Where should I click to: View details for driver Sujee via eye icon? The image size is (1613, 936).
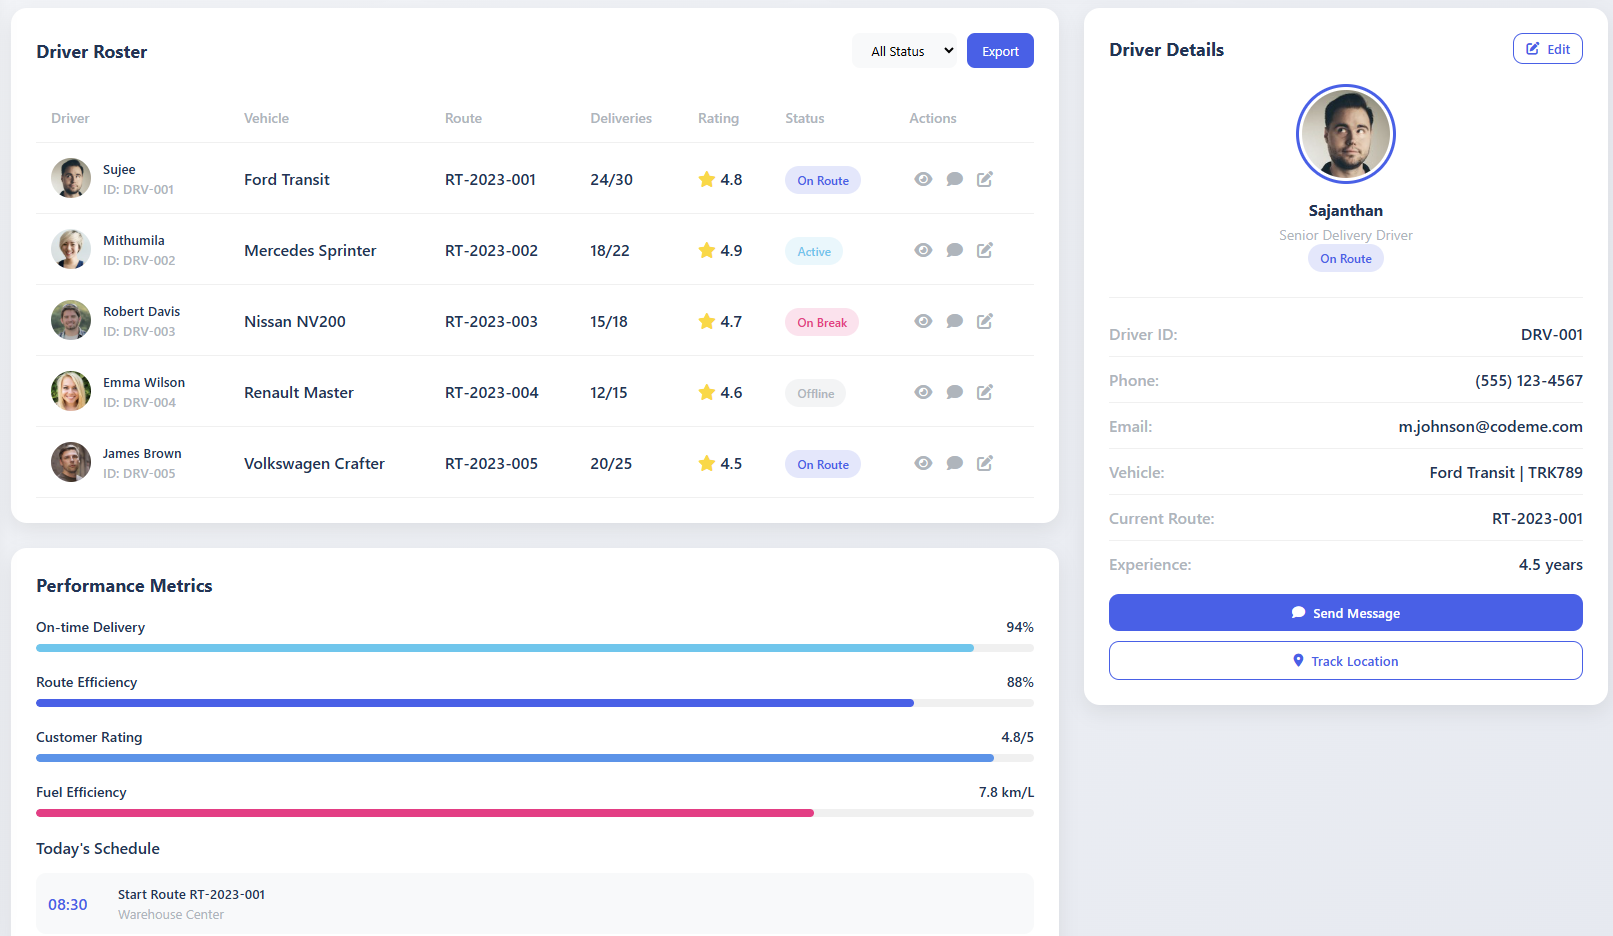click(x=923, y=179)
